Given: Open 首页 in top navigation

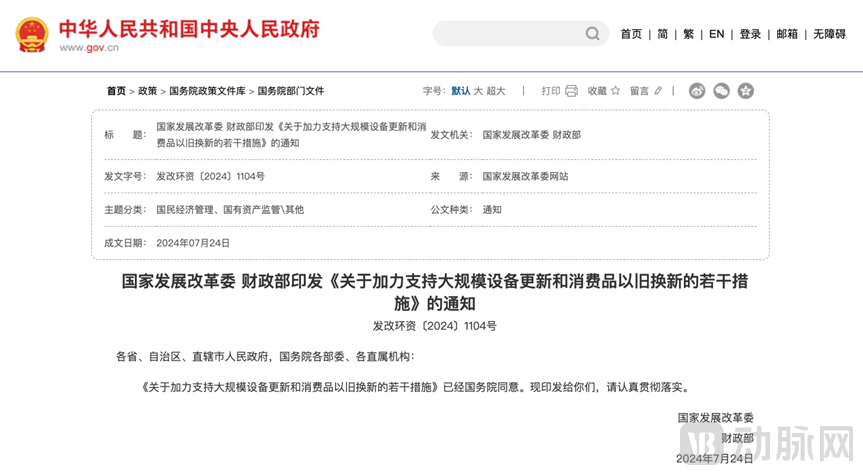Looking at the screenshot, I should pos(631,34).
